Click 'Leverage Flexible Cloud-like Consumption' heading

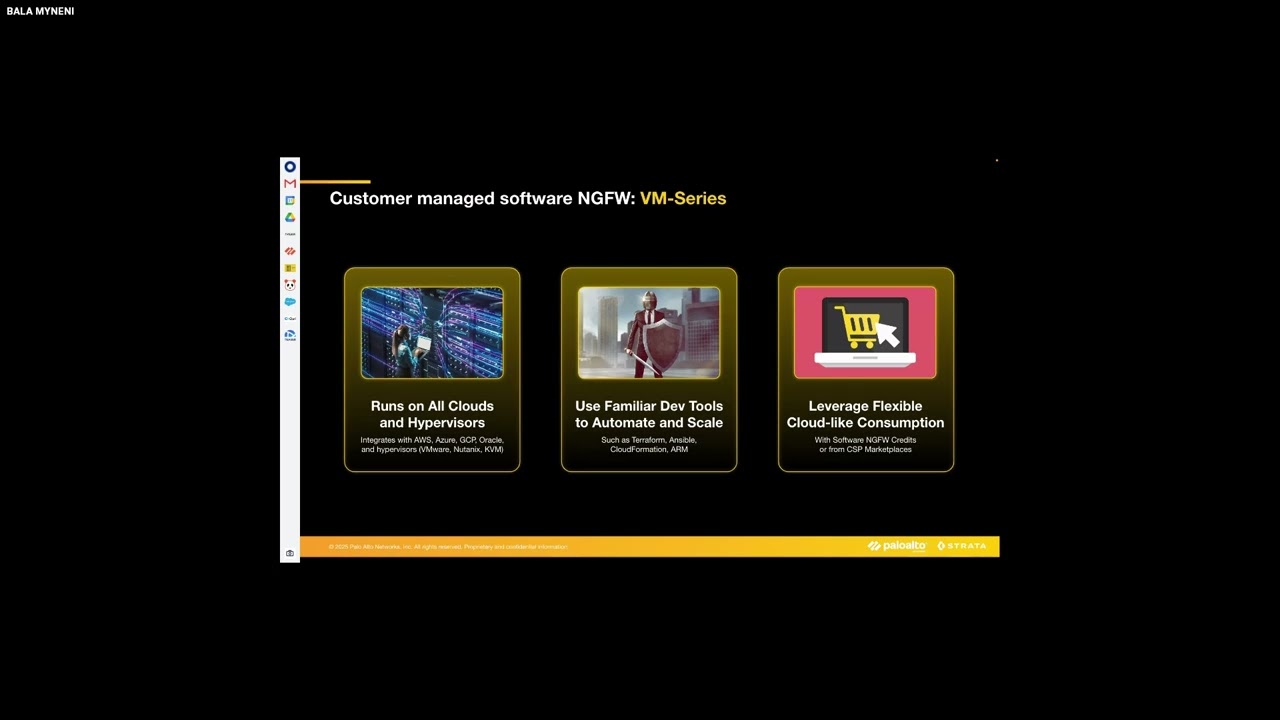[866, 414]
